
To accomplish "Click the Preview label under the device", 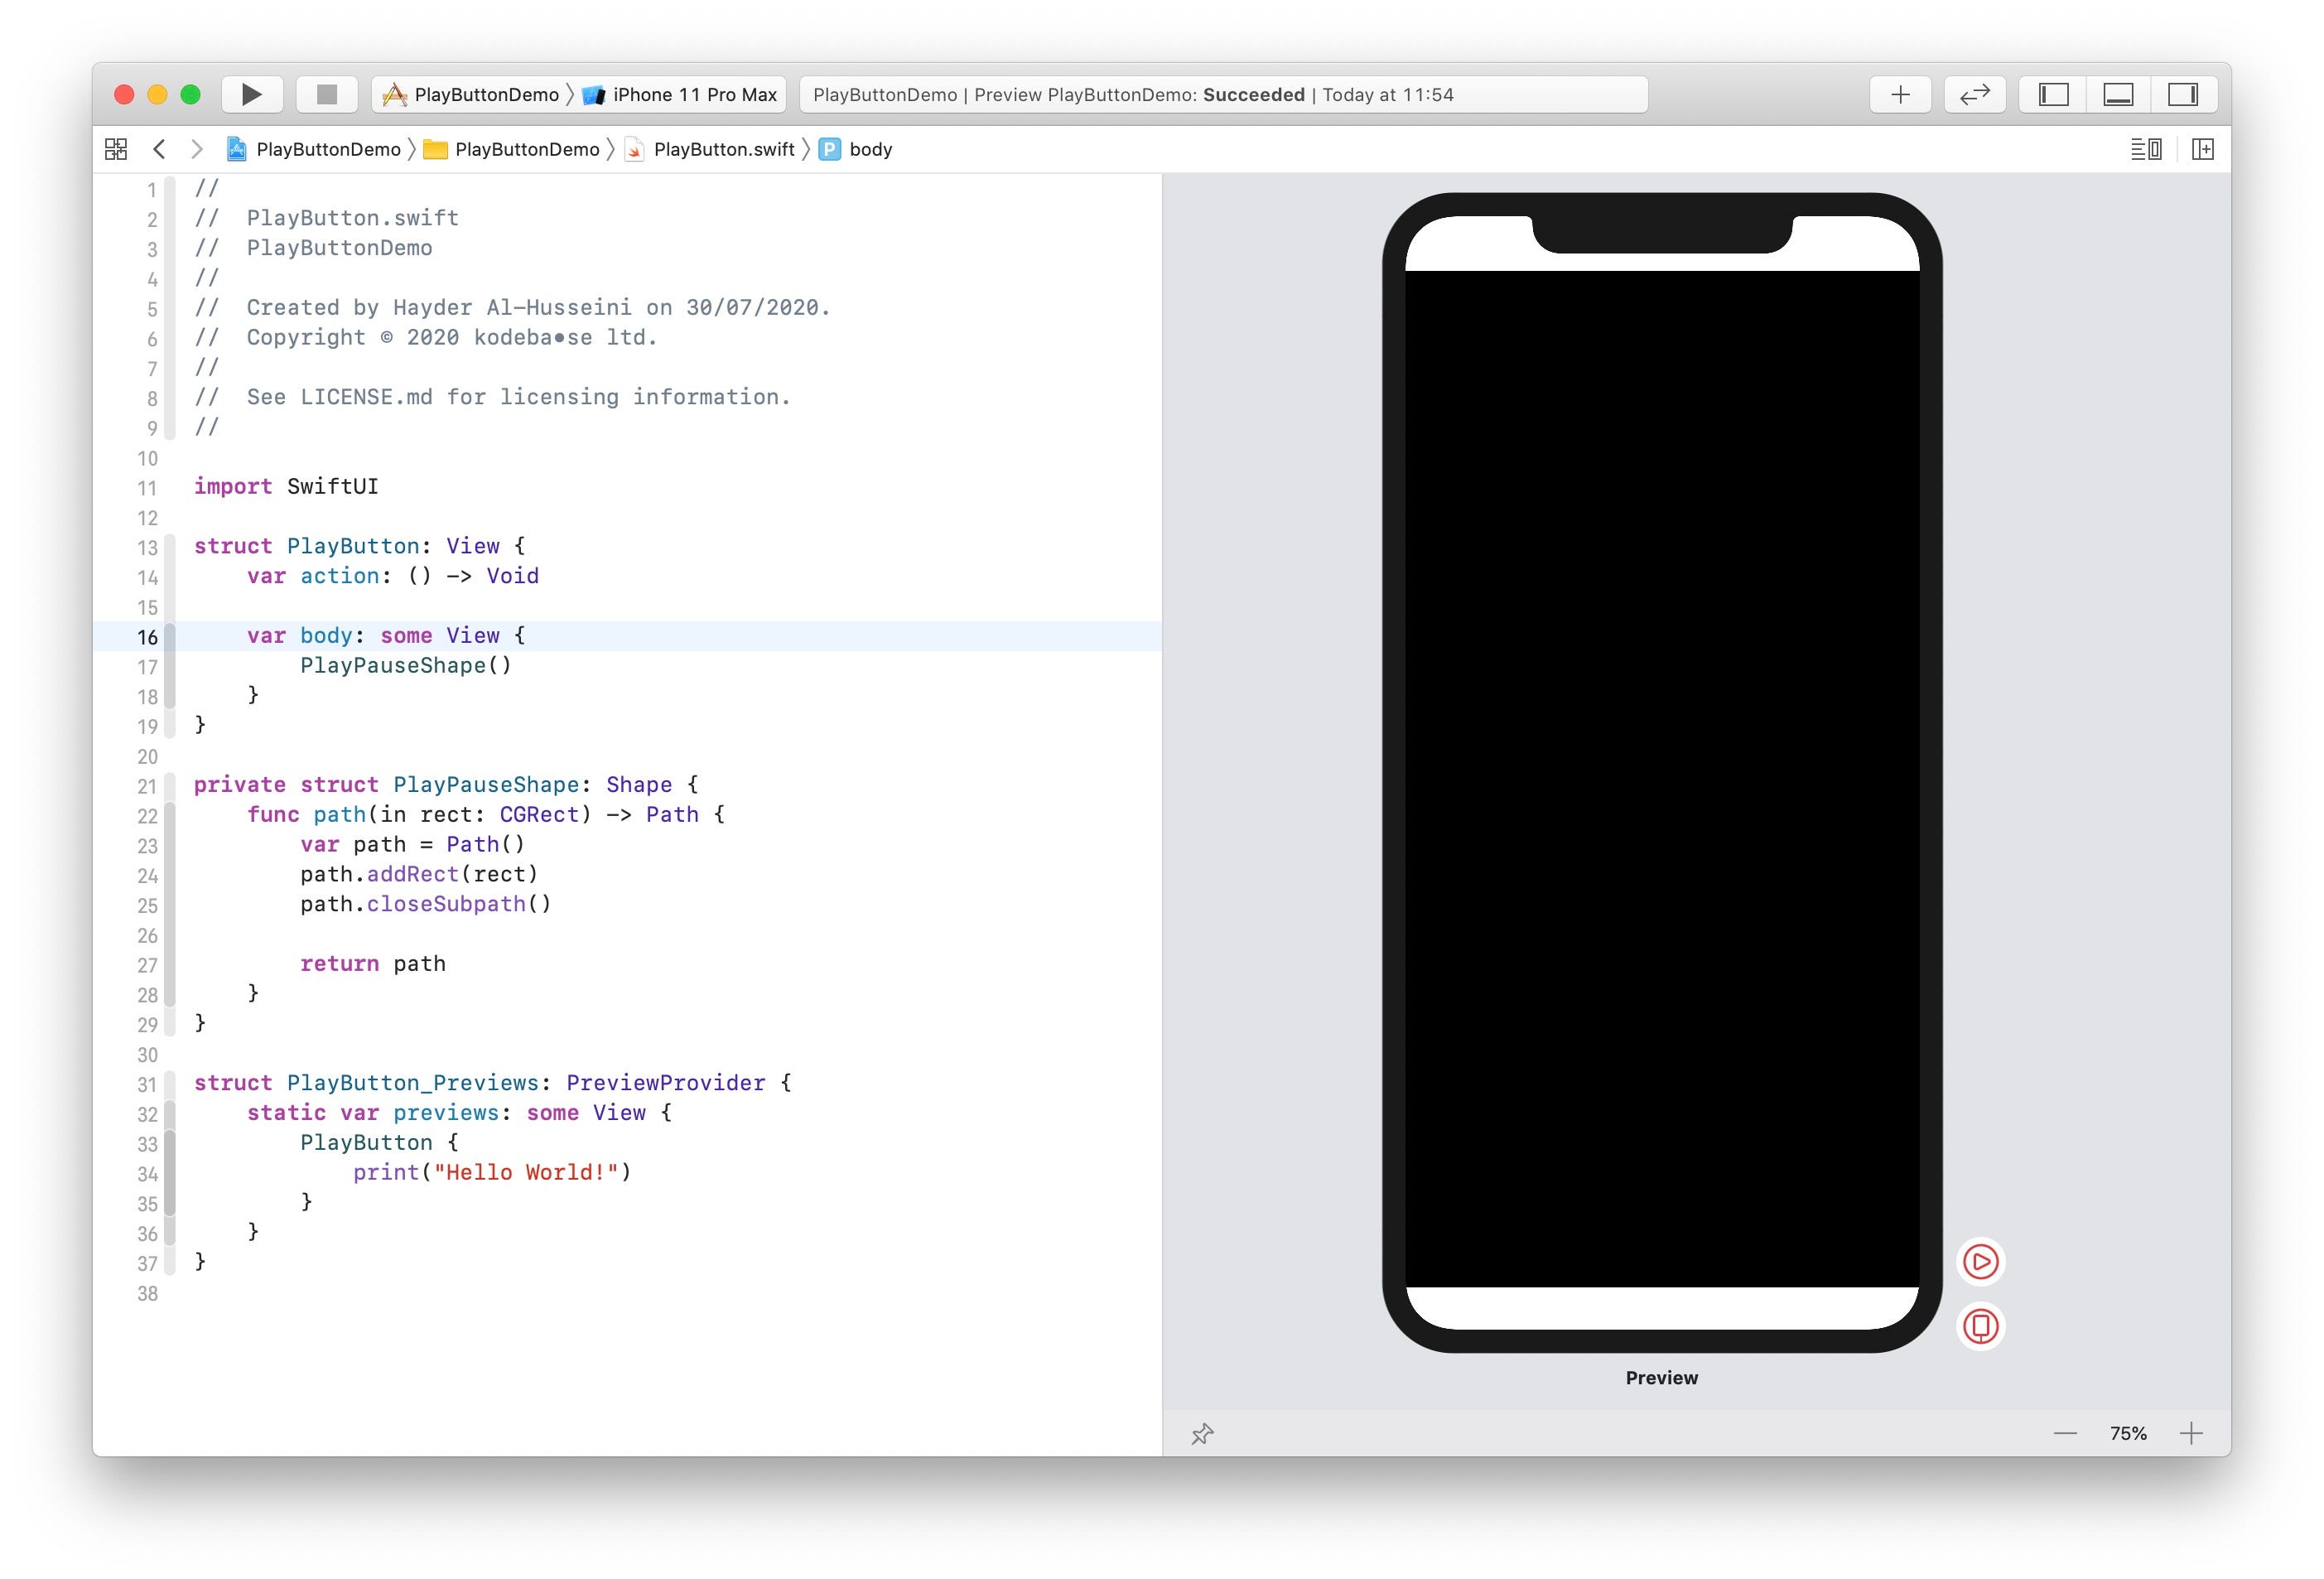I will click(1661, 1377).
